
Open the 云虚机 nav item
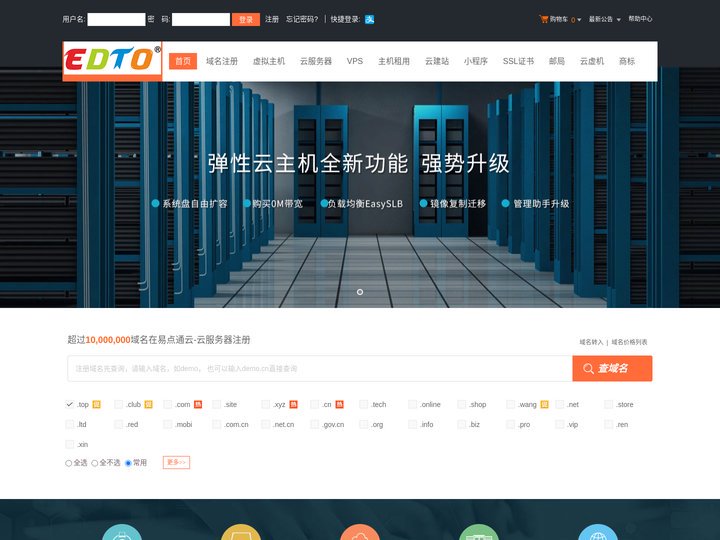592,61
